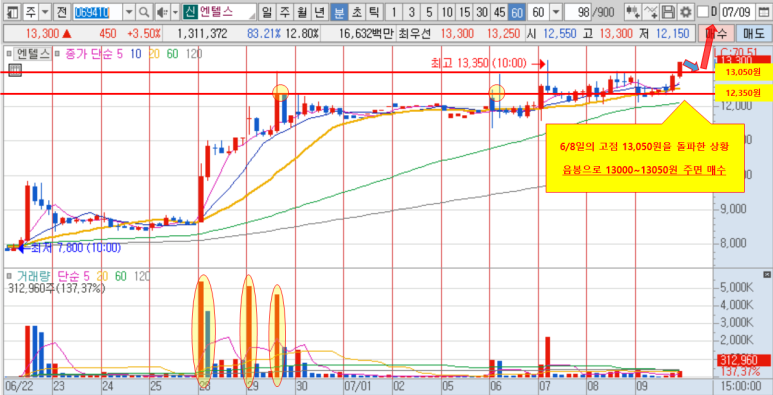Select the 주 weekly chart period
This screenshot has width=773, height=395.
click(x=284, y=12)
